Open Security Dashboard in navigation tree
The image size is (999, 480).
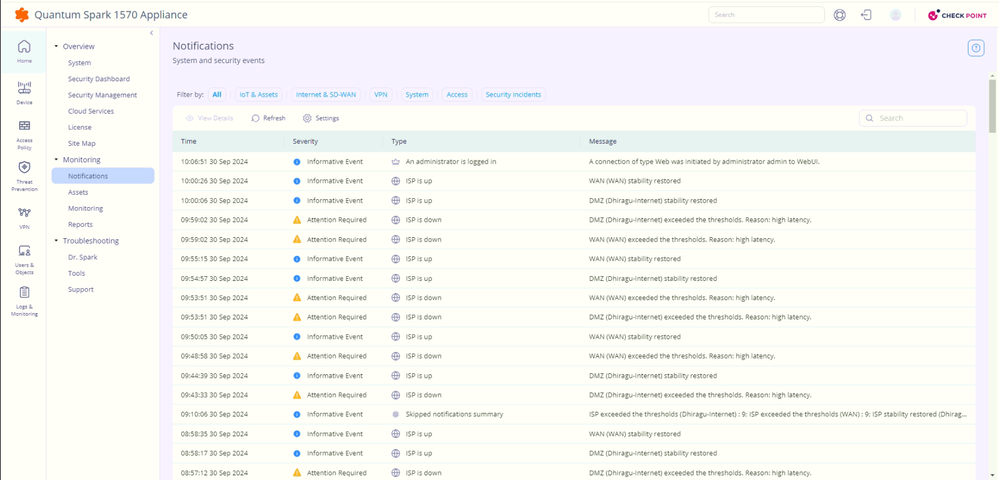(98, 79)
